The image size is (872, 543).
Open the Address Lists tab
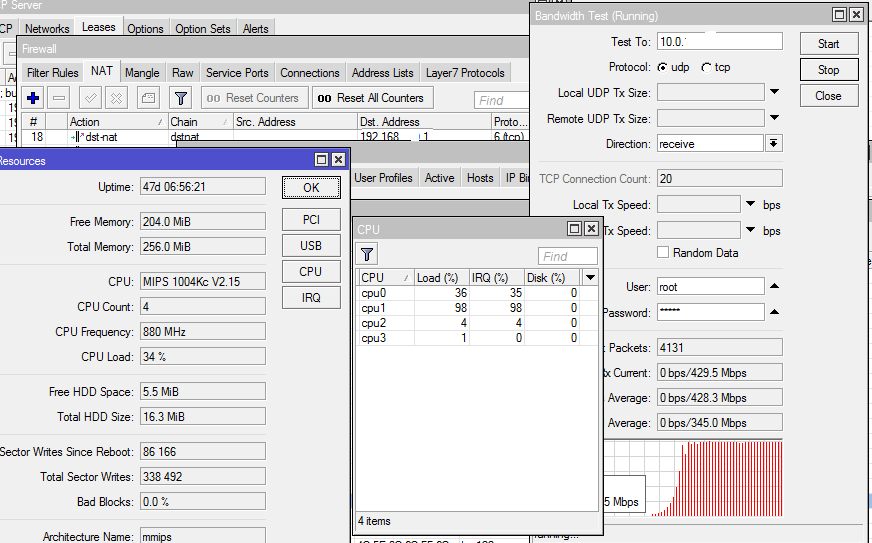click(382, 73)
